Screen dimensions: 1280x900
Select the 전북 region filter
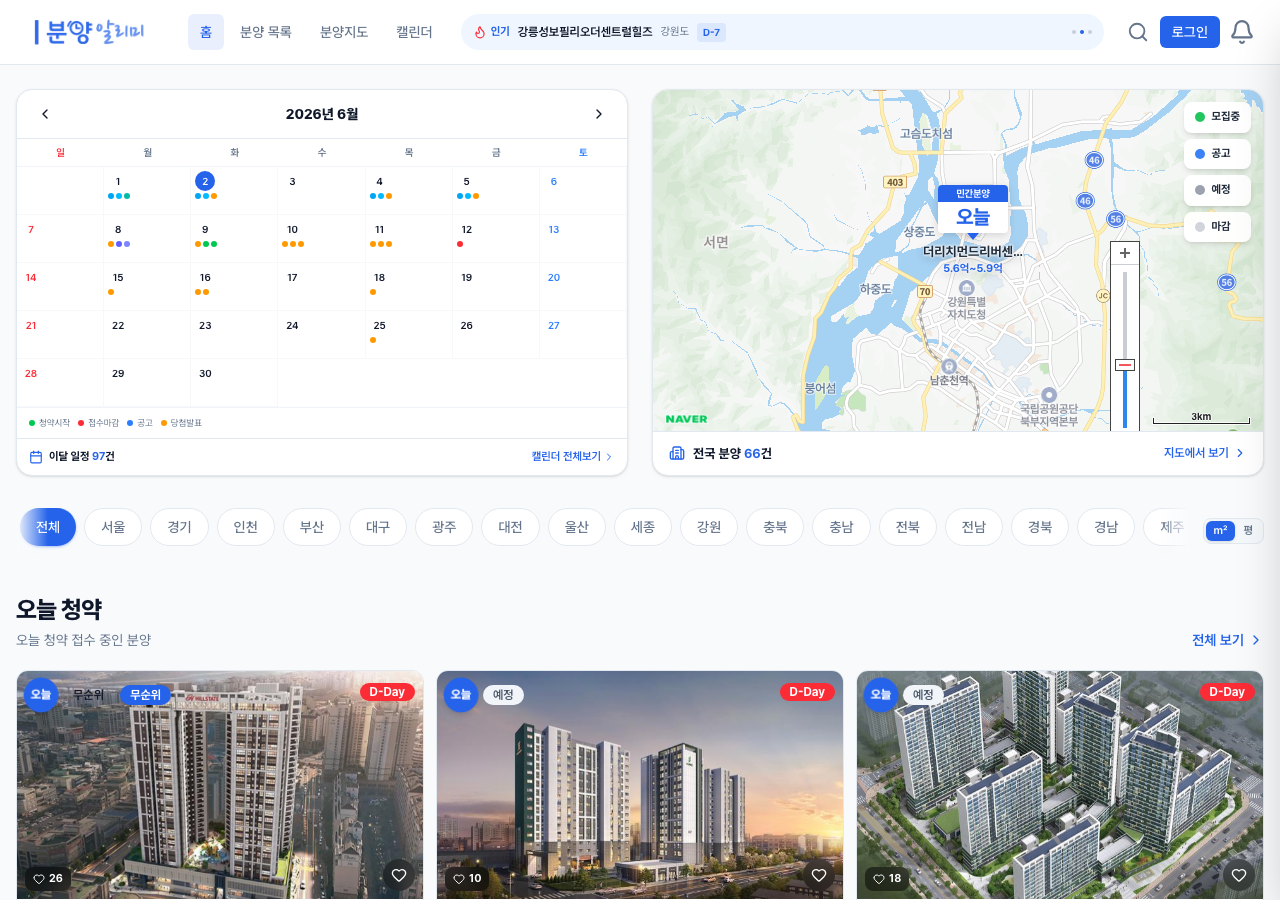(907, 527)
